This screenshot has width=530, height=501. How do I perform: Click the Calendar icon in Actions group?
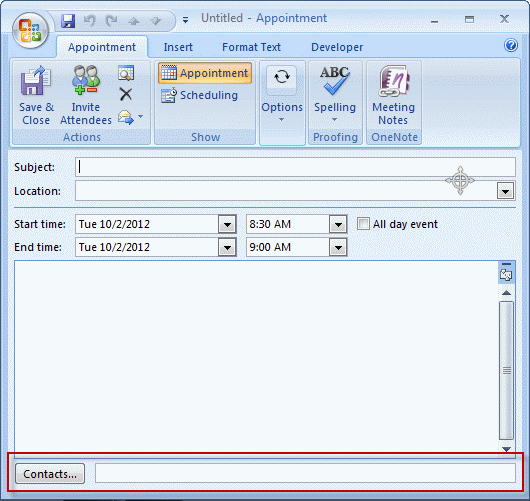[x=126, y=73]
